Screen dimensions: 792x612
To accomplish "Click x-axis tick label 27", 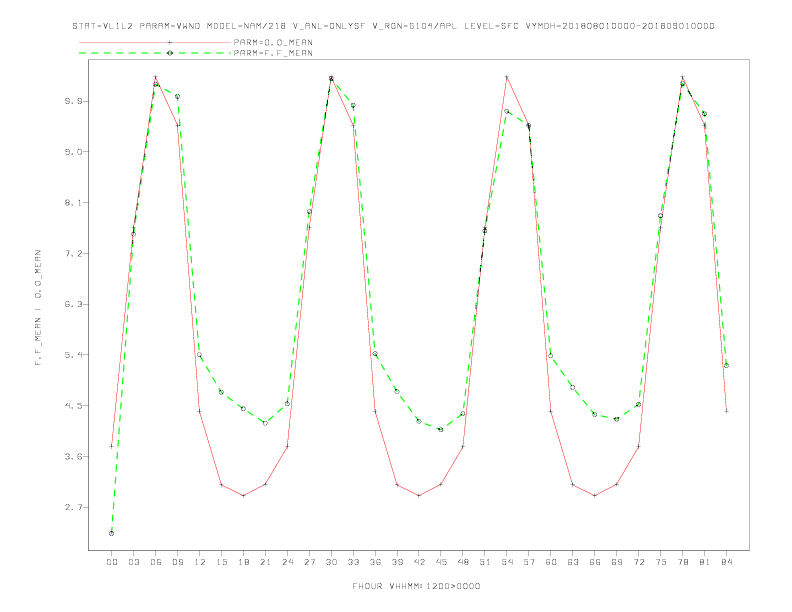I will point(309,562).
